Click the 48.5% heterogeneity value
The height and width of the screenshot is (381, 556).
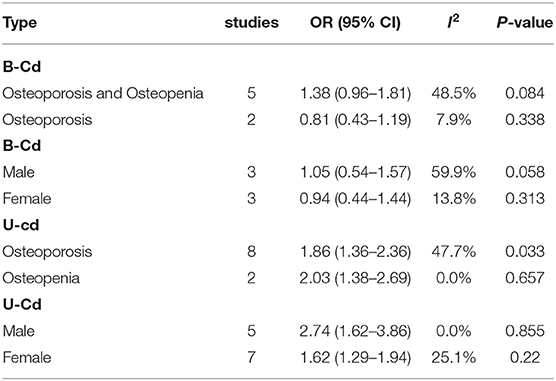point(453,93)
